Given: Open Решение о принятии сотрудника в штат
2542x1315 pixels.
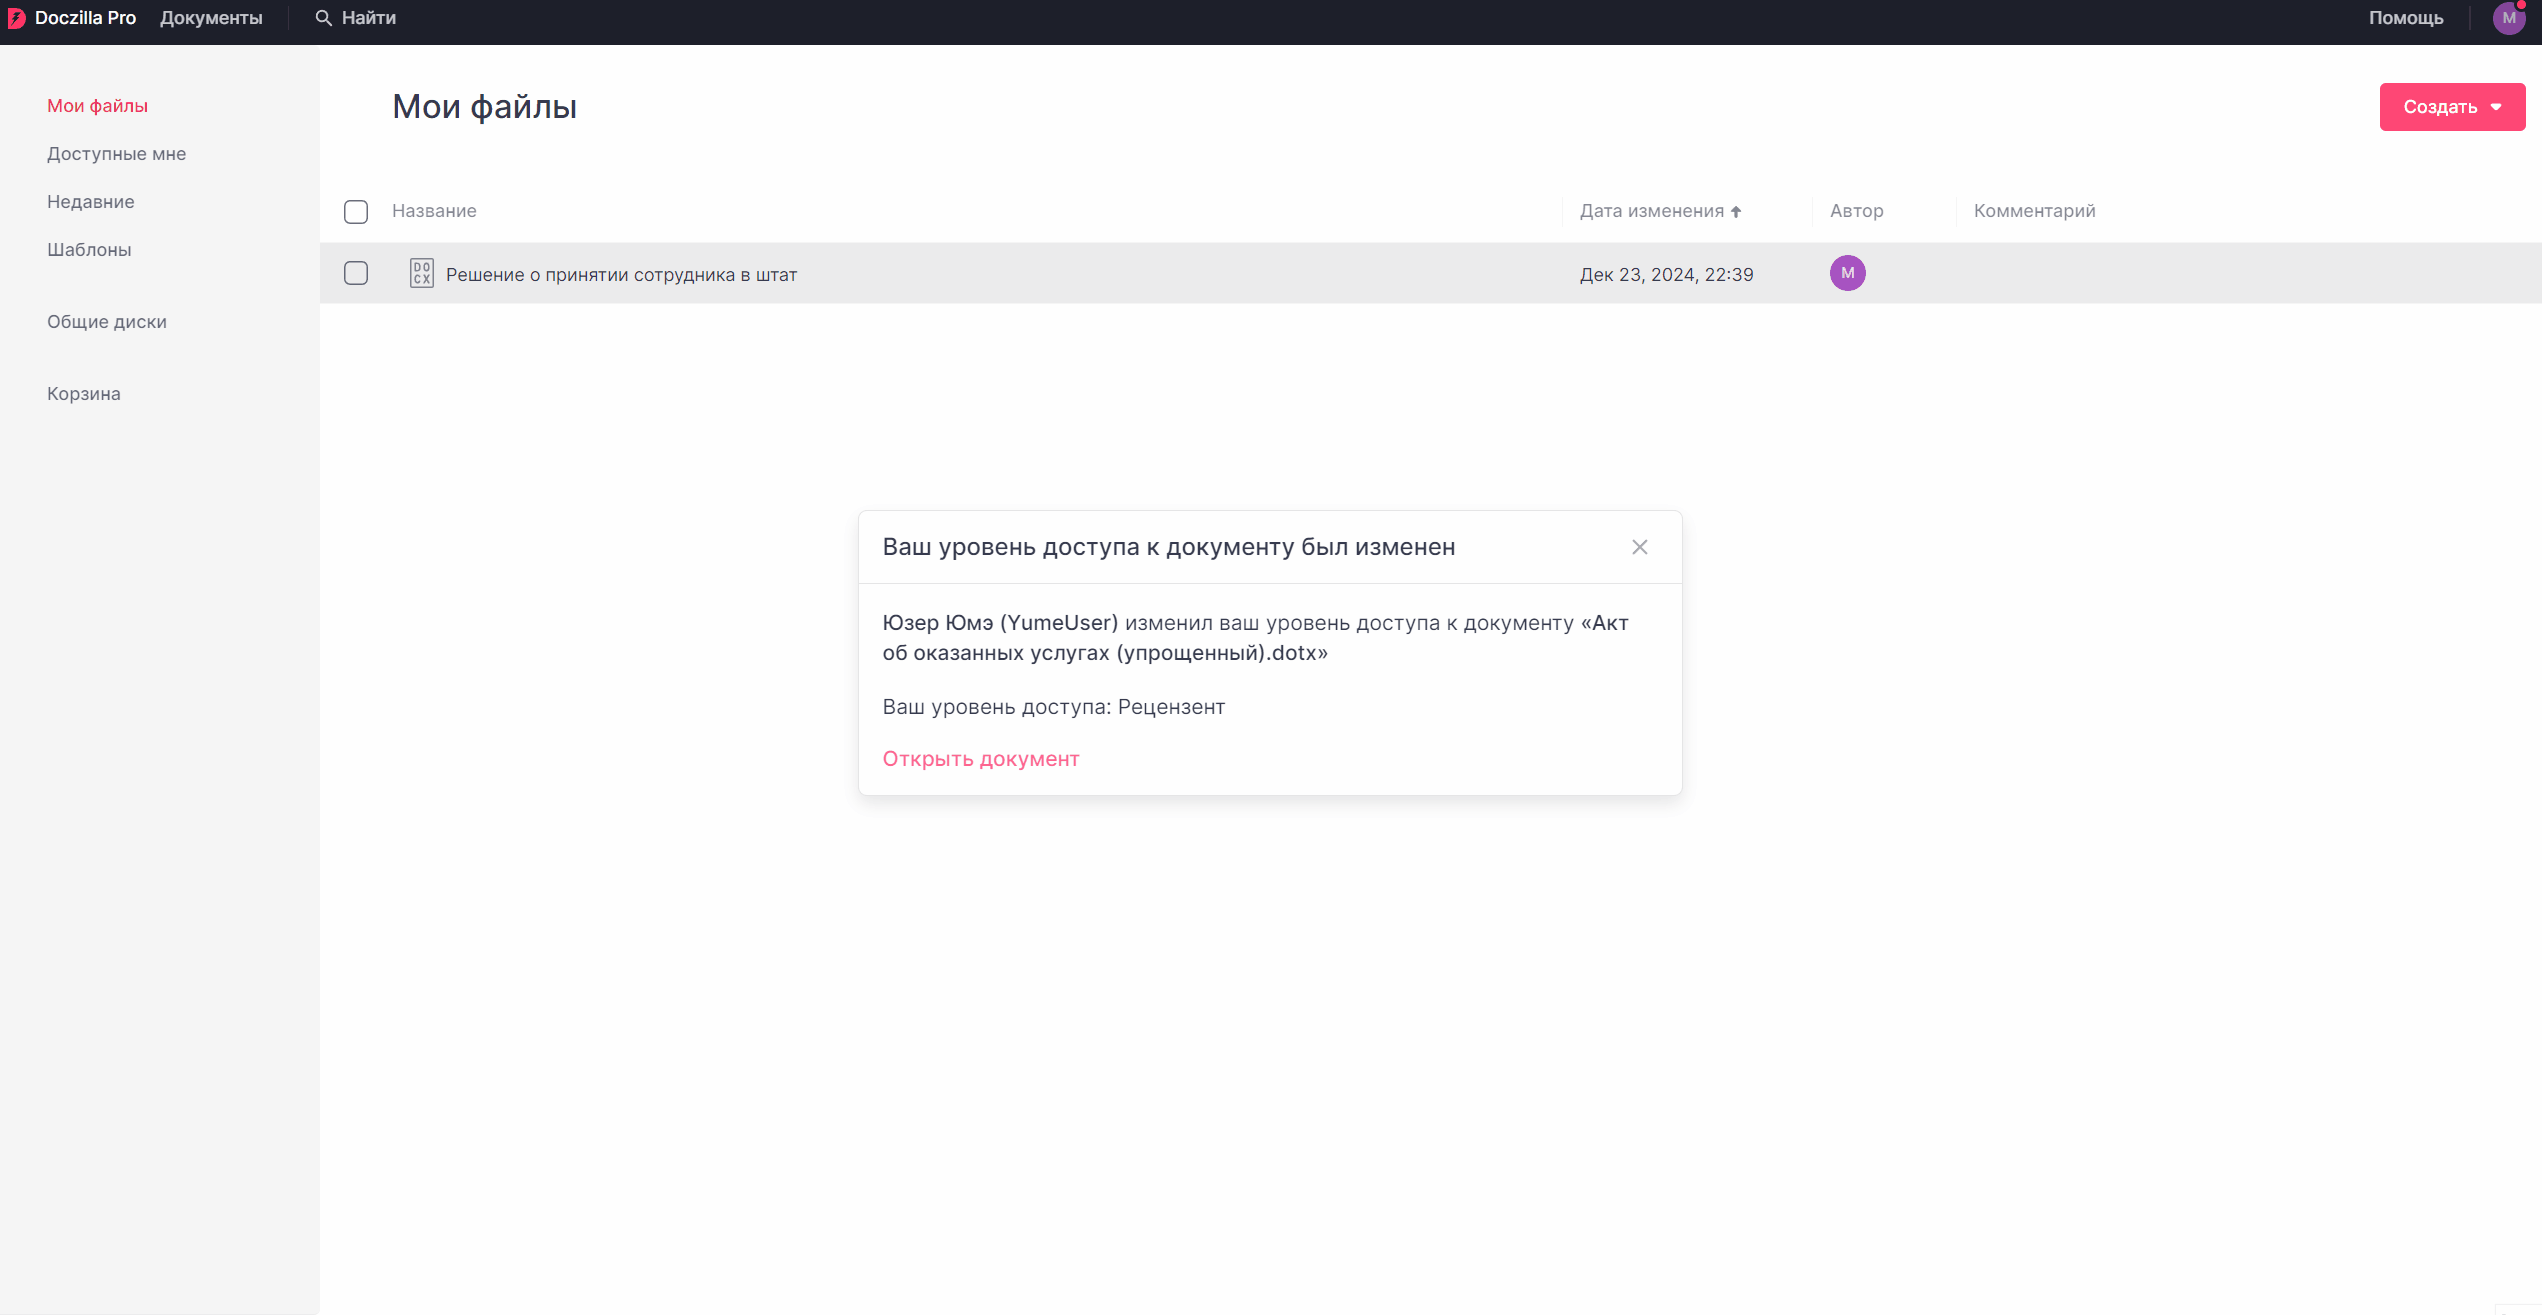Looking at the screenshot, I should click(x=621, y=275).
